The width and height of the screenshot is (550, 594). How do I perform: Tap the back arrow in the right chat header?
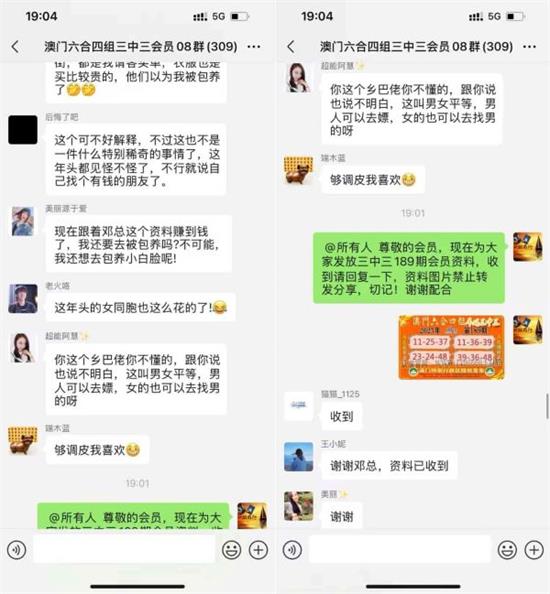[x=291, y=47]
